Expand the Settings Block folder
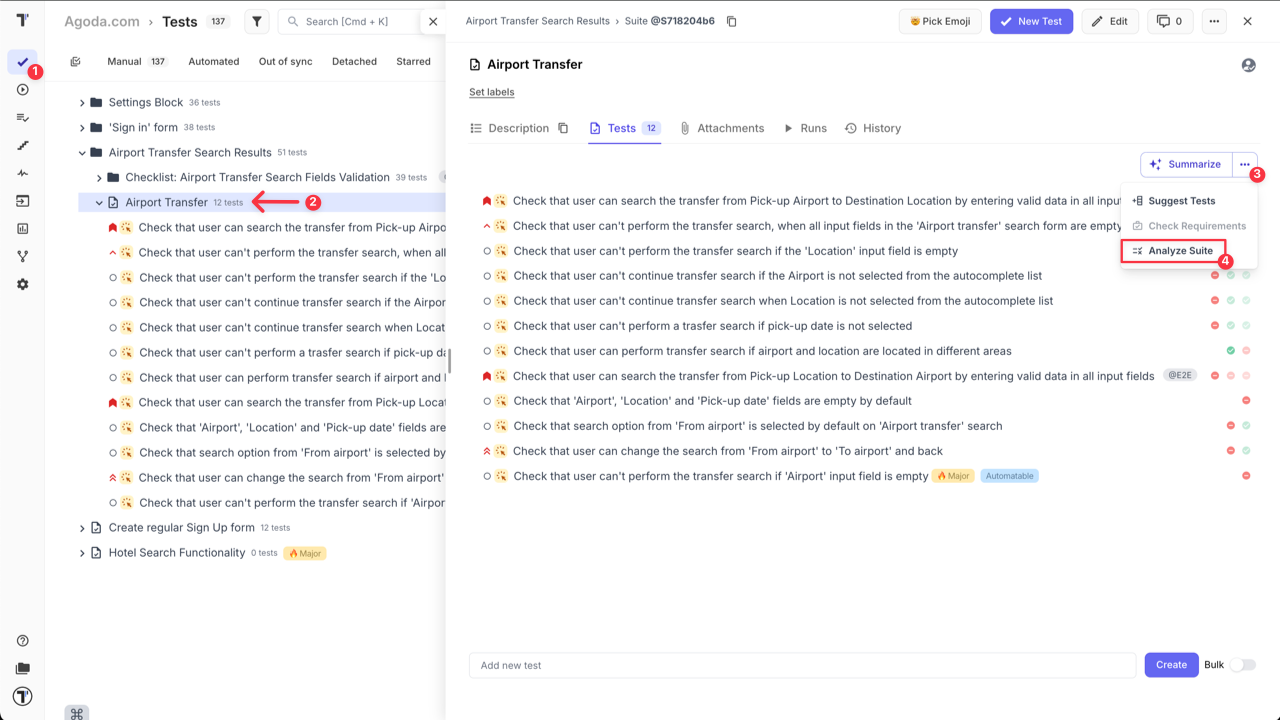 82,101
